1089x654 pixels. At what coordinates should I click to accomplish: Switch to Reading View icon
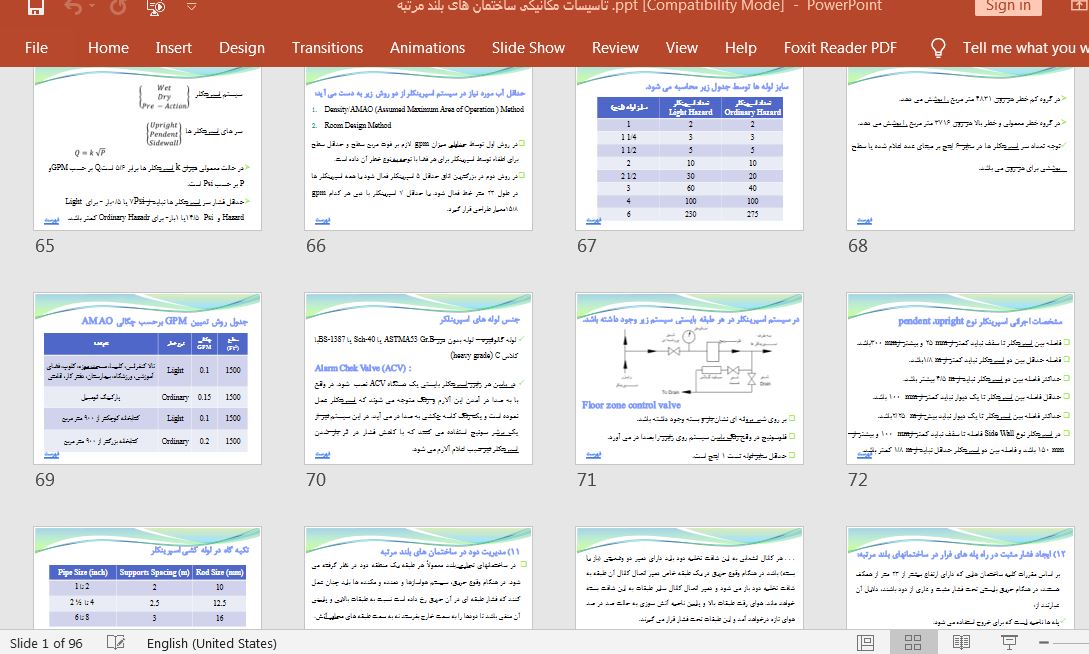click(961, 643)
